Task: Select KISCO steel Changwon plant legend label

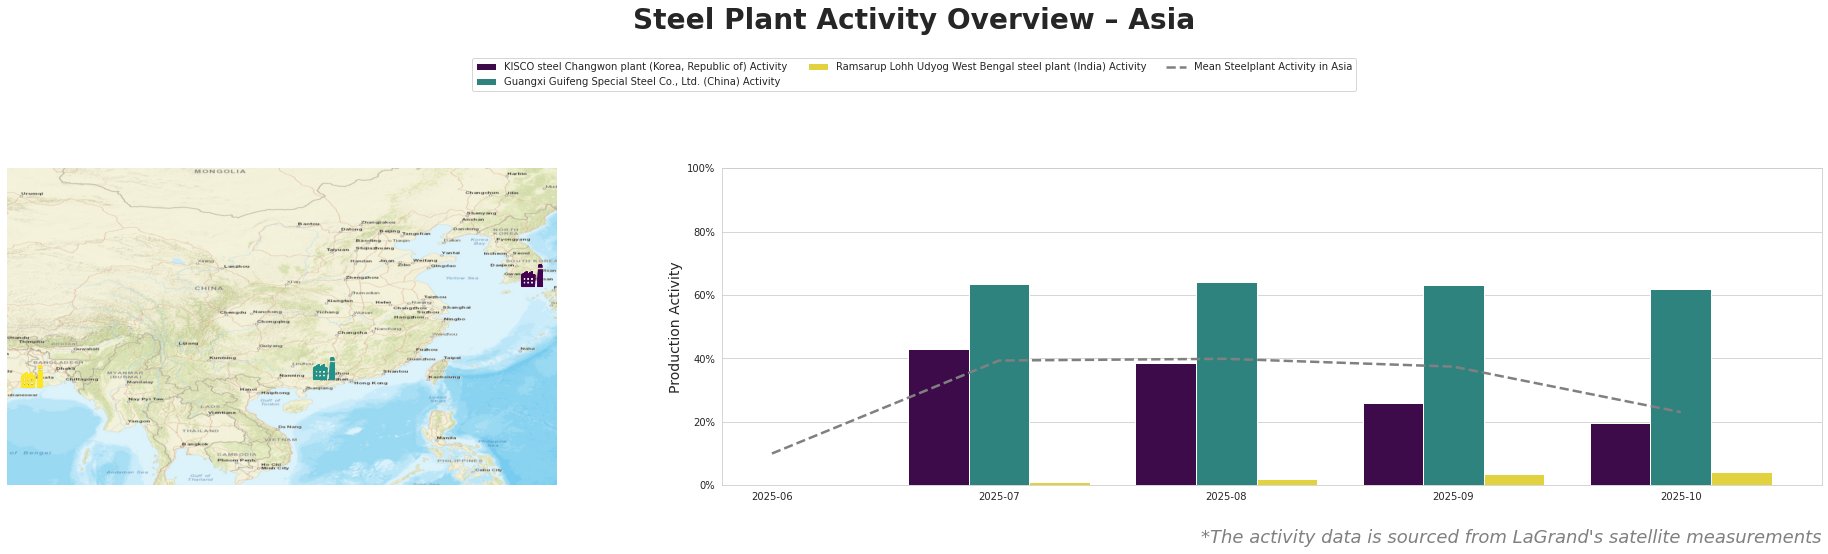Action: [x=645, y=67]
